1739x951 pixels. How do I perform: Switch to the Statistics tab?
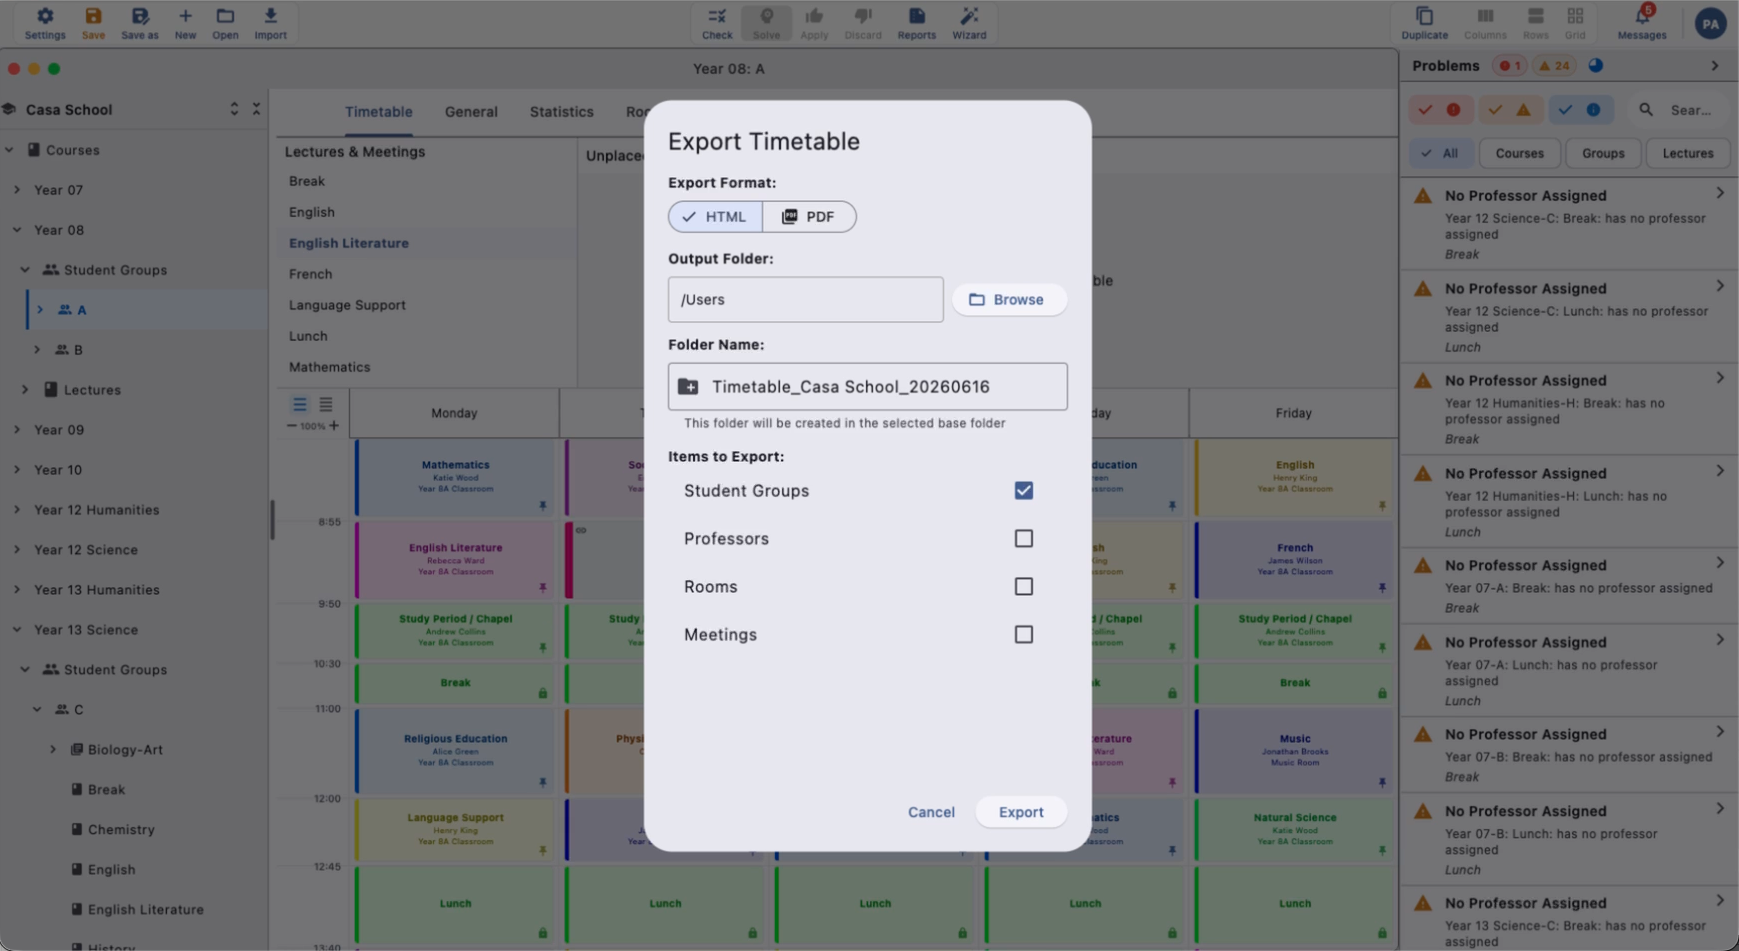561,112
